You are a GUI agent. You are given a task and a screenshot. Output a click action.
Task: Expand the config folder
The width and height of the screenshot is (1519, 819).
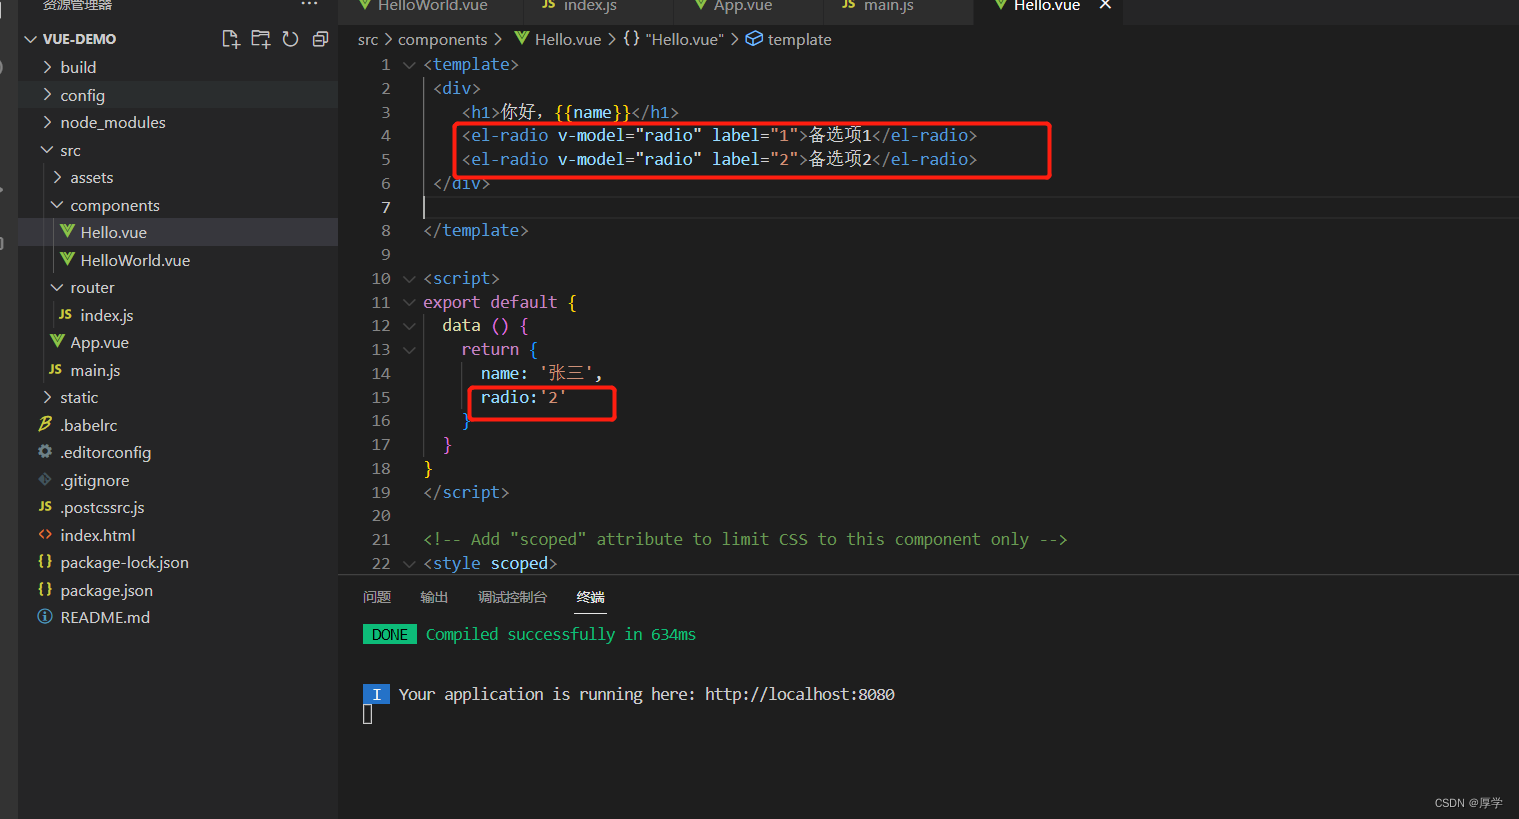tap(47, 94)
